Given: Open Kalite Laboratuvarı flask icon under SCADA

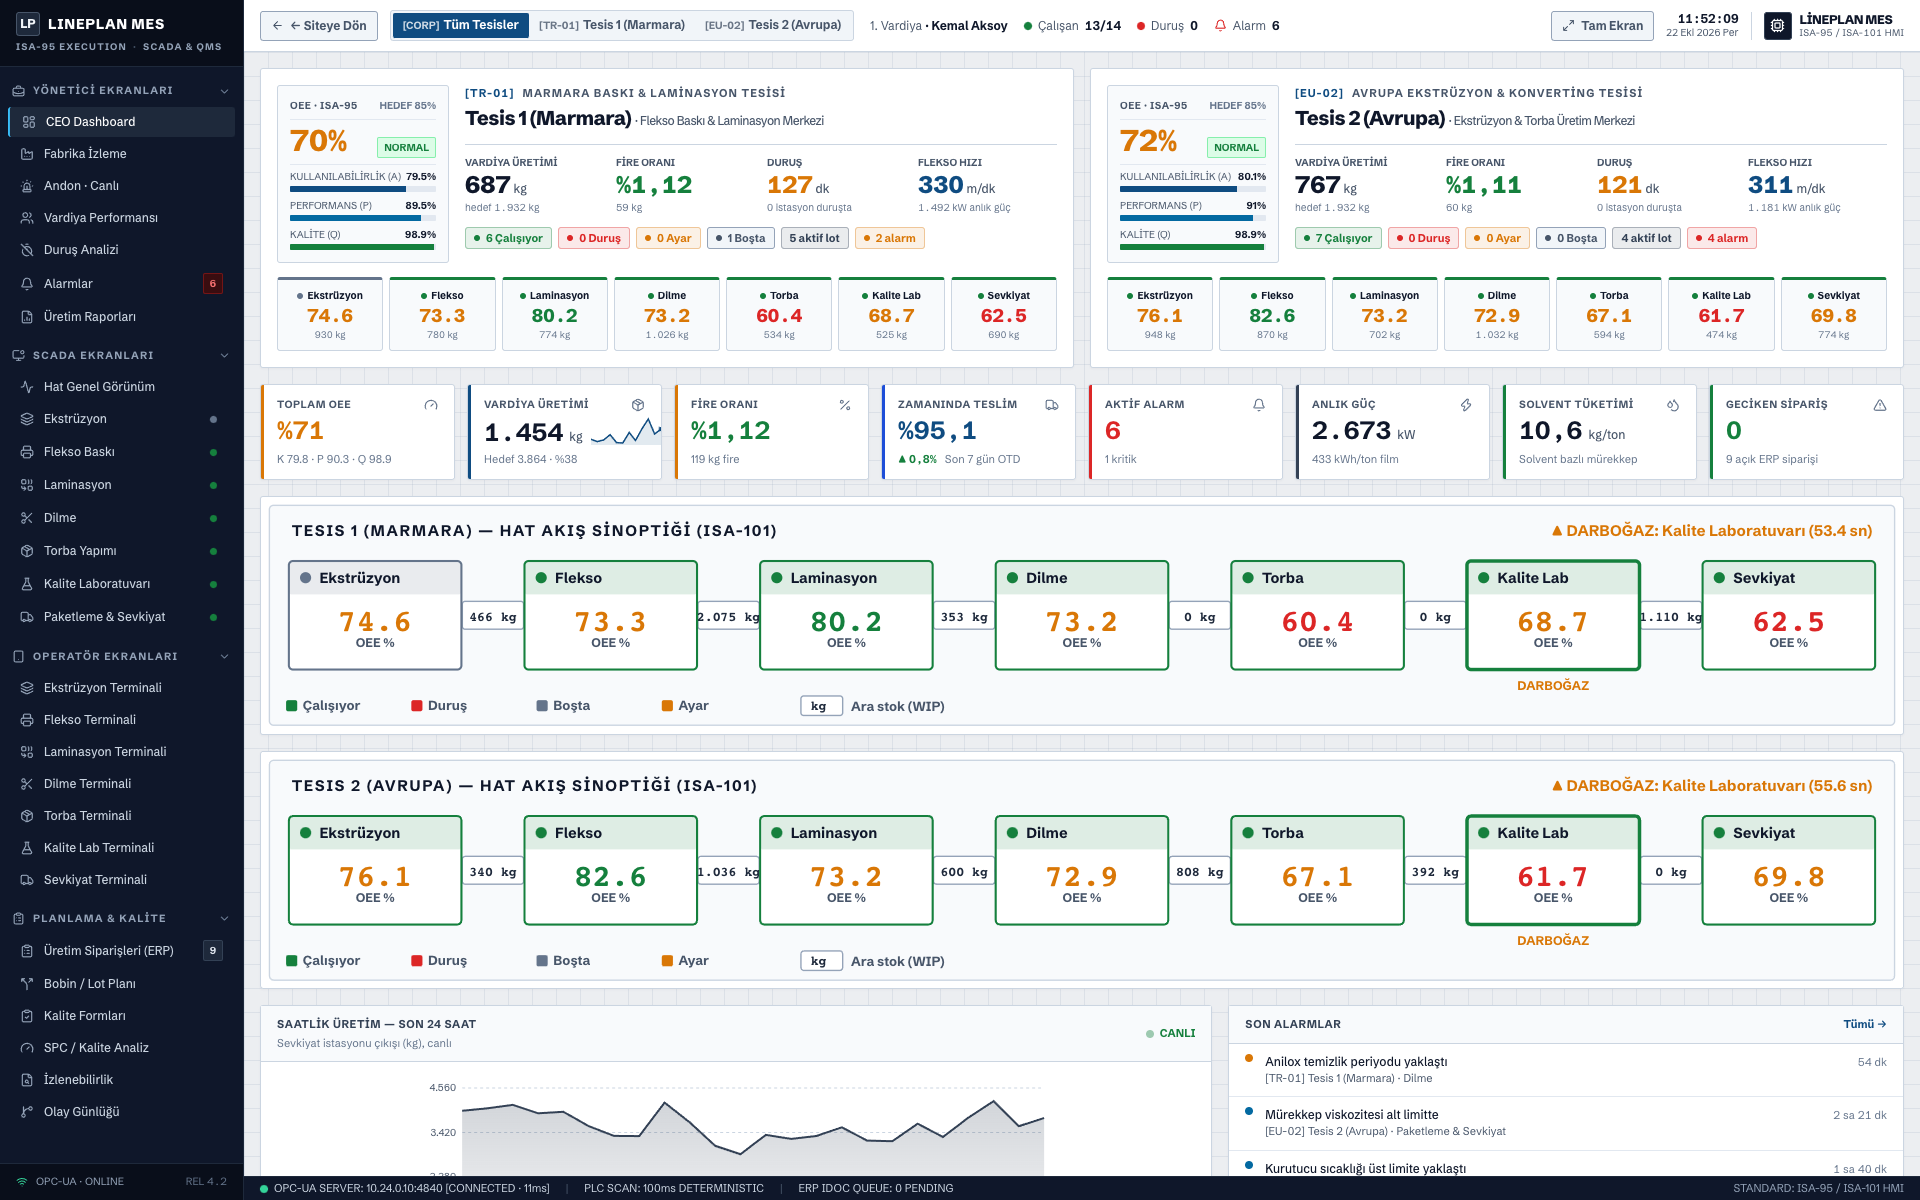Looking at the screenshot, I should tap(27, 584).
